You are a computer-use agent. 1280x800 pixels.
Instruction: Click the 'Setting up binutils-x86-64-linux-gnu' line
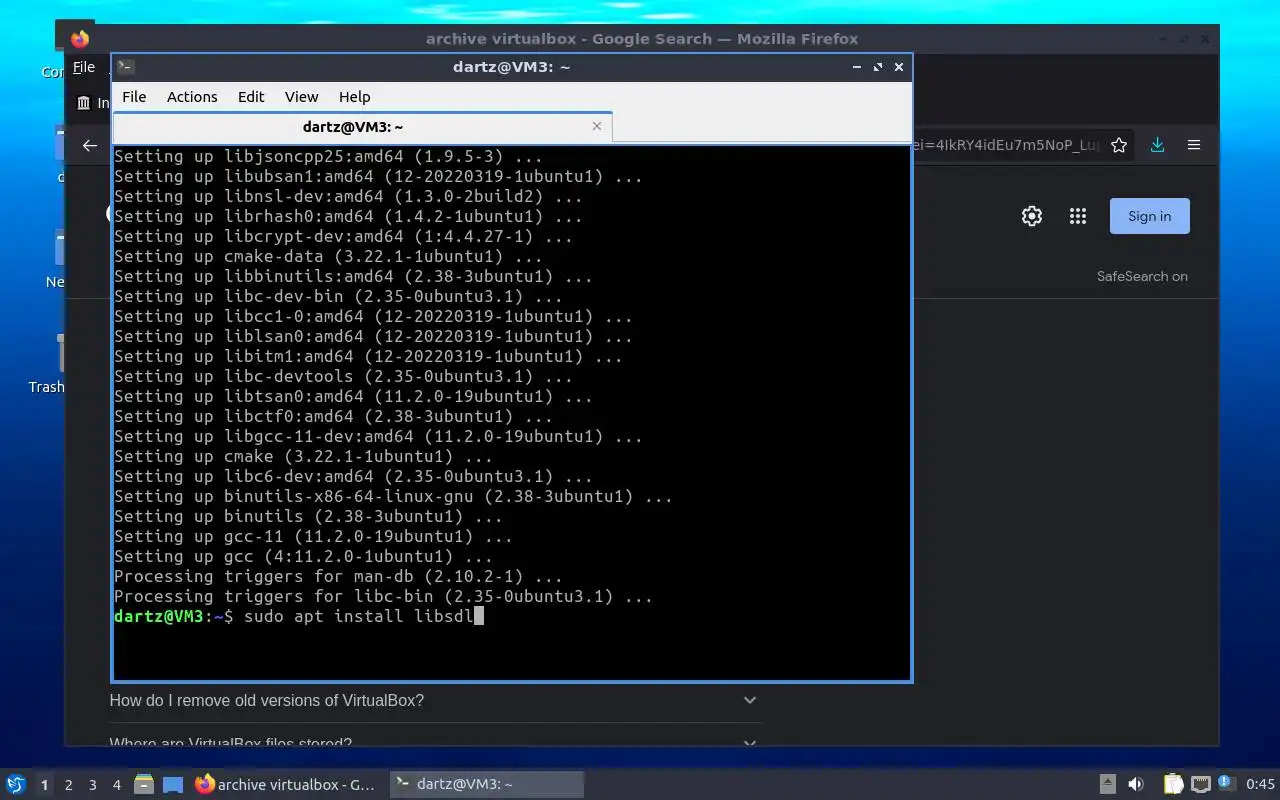click(x=393, y=497)
